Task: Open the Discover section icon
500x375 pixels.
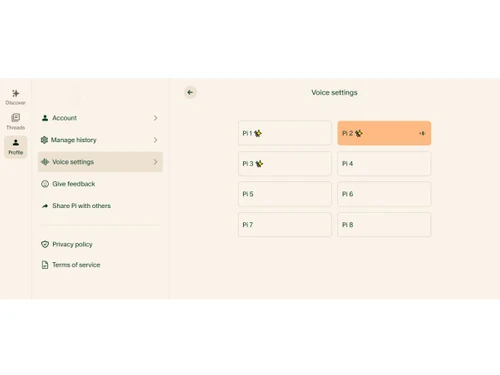Action: (15, 93)
